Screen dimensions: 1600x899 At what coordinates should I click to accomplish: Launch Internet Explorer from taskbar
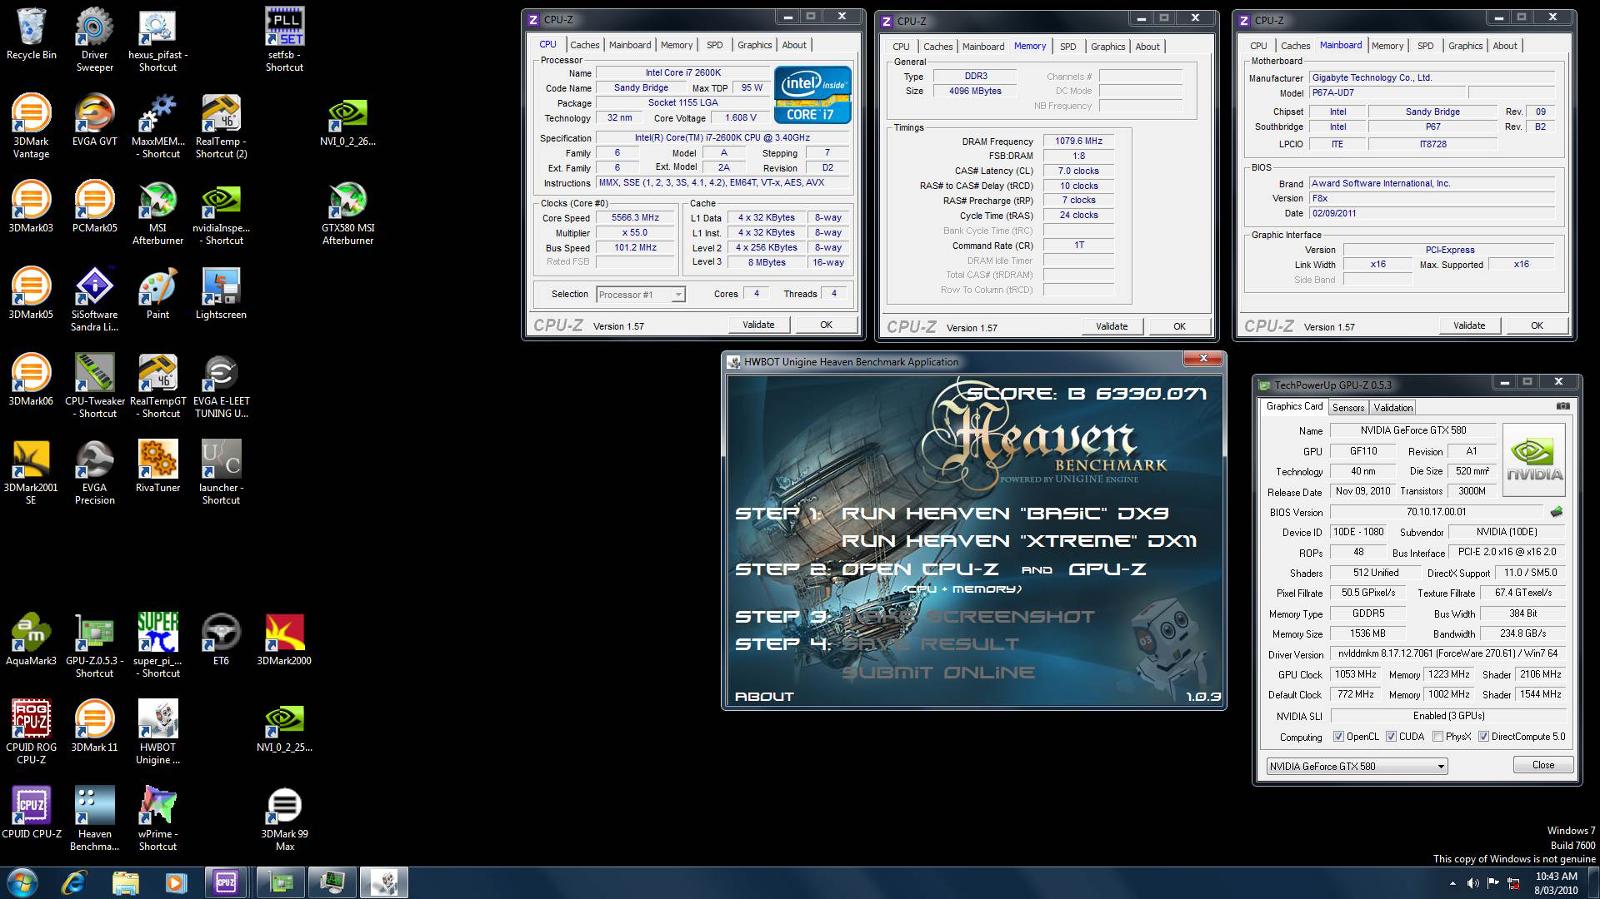(74, 883)
